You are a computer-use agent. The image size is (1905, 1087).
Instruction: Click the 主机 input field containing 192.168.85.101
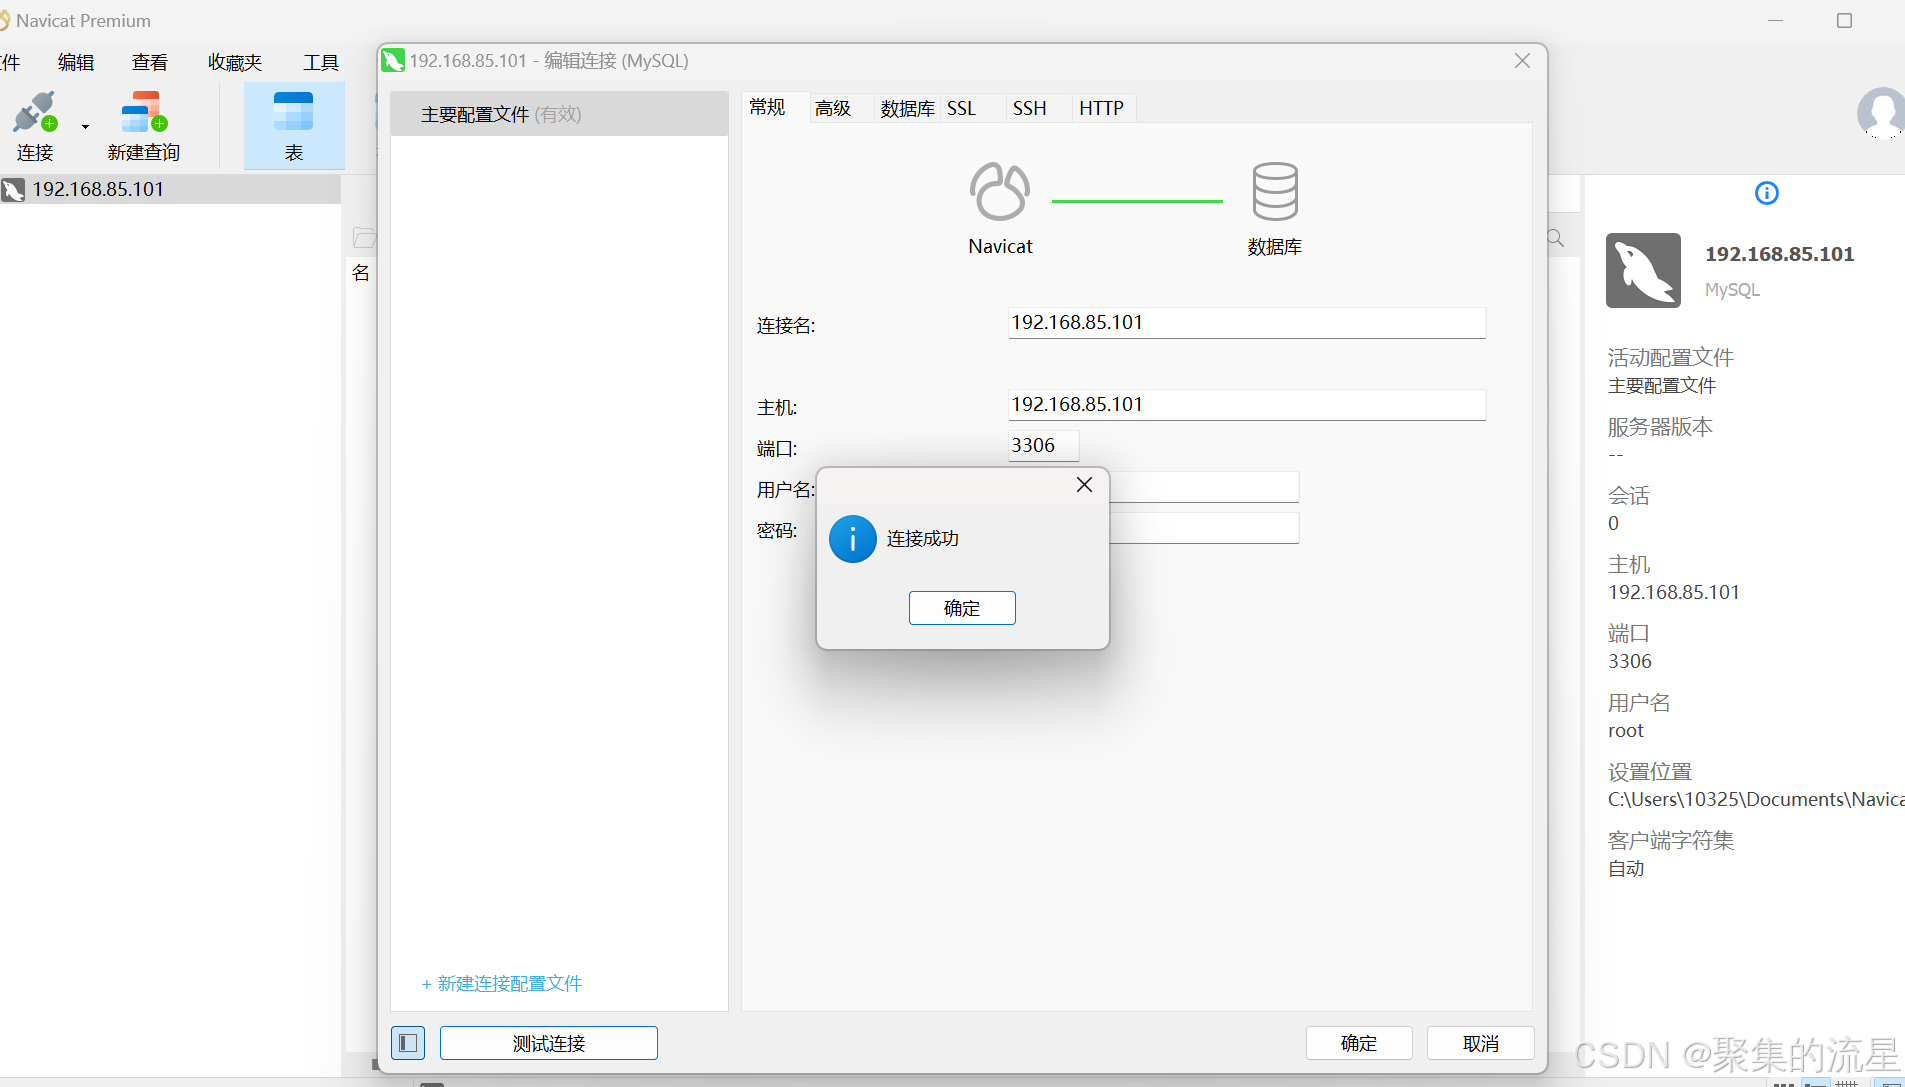(x=1246, y=404)
